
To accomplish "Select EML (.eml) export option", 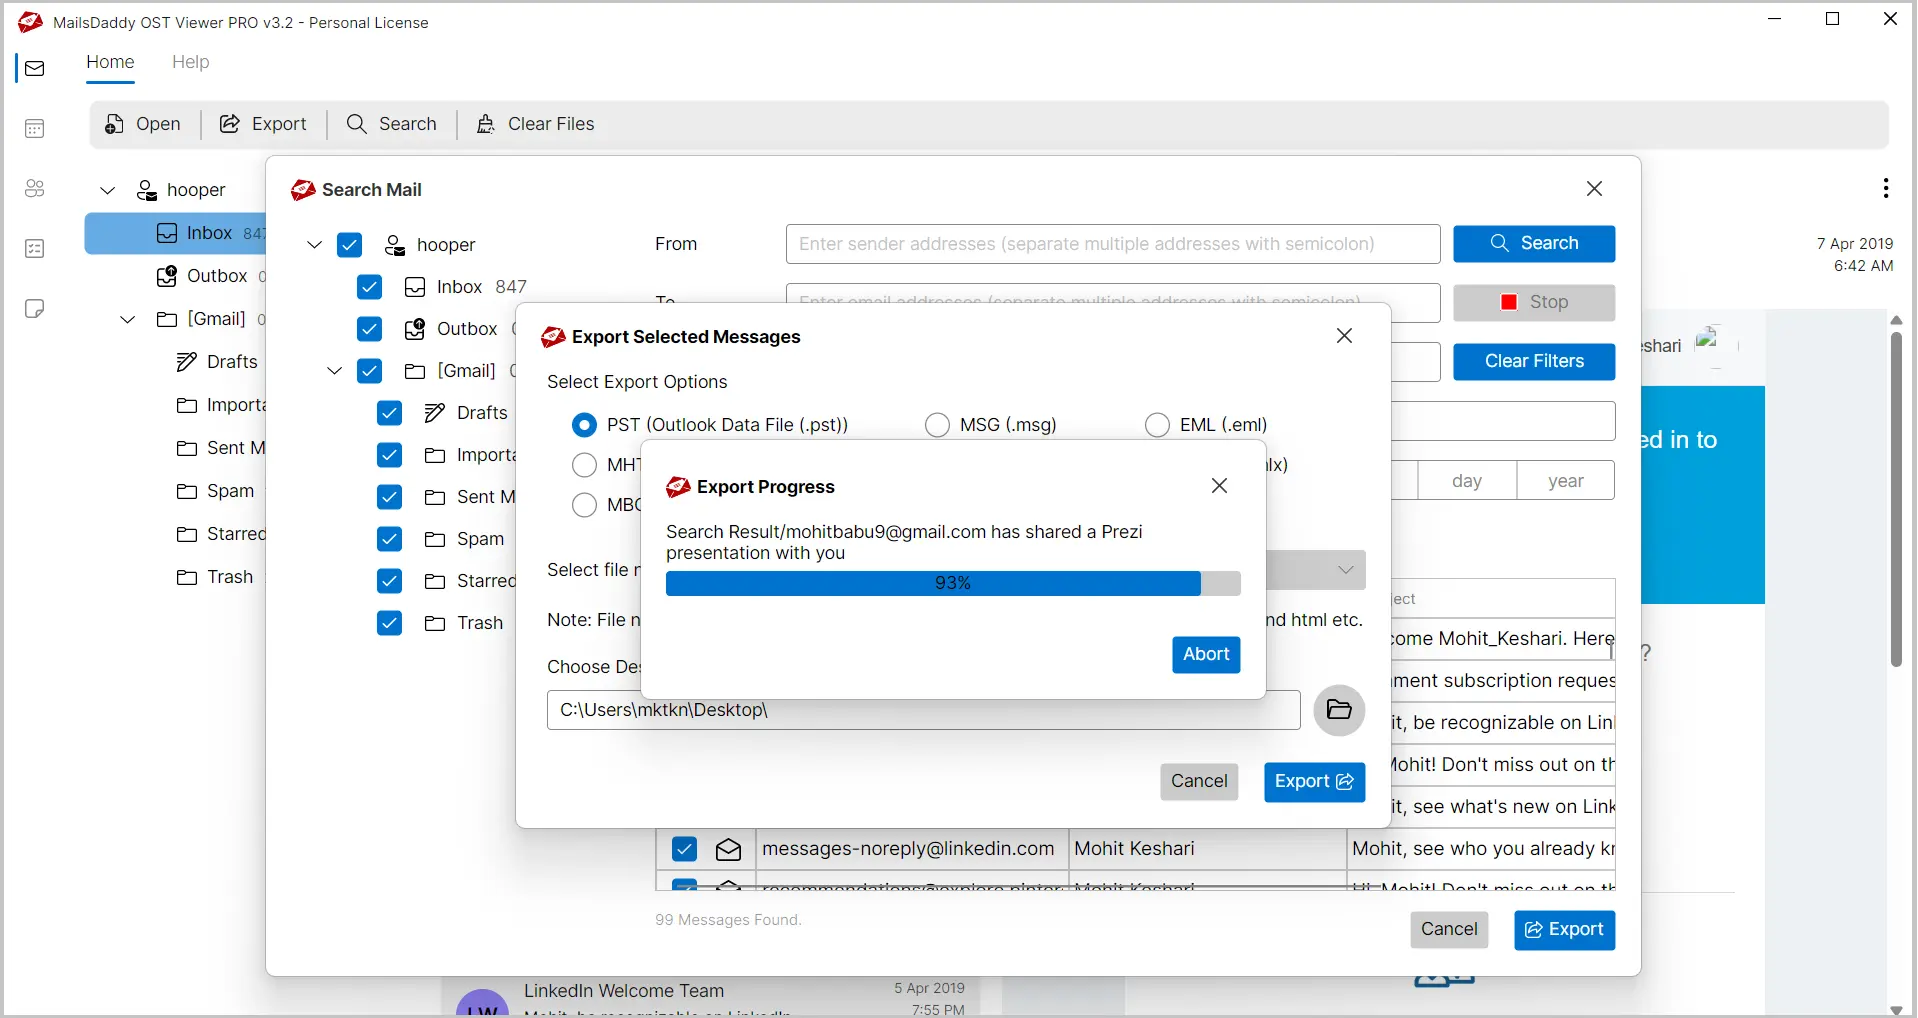I will (1157, 425).
